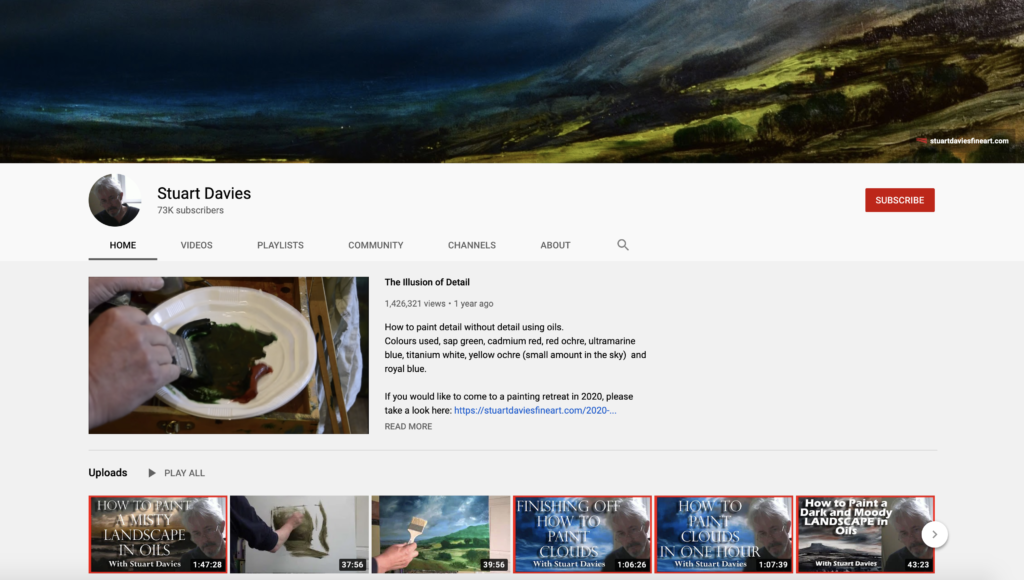Viewport: 1024px width, 580px height.
Task: Play the 'How To Paint A Misty Landscape In Oils' video
Action: coord(157,534)
